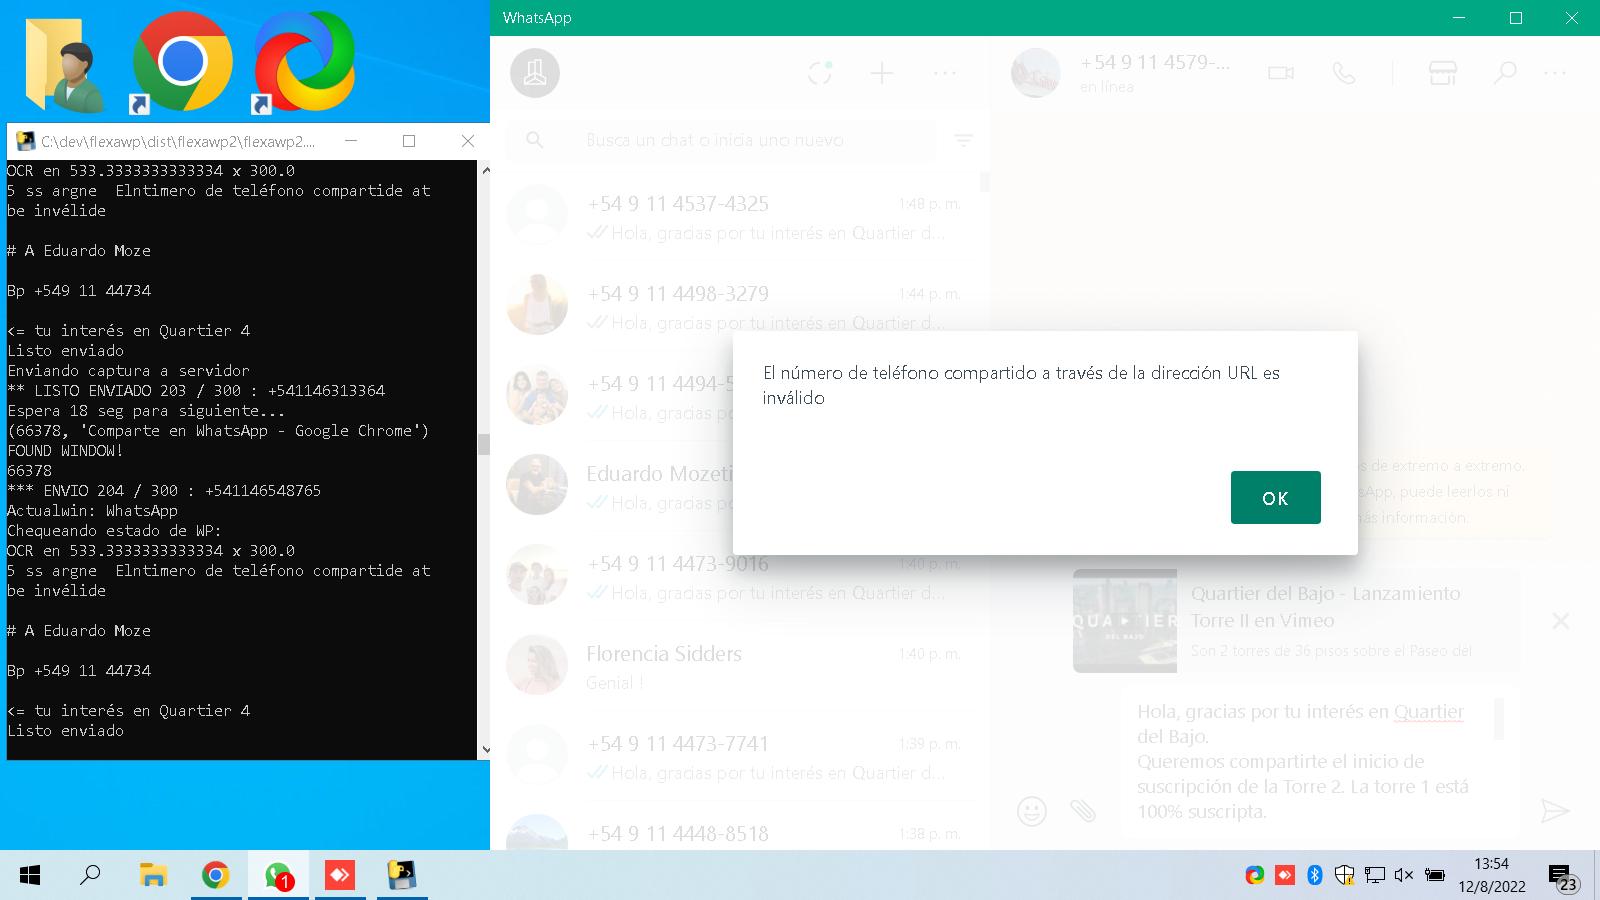This screenshot has height=900, width=1600.
Task: Open the user folder desktop icon
Action: pyautogui.click(x=65, y=63)
